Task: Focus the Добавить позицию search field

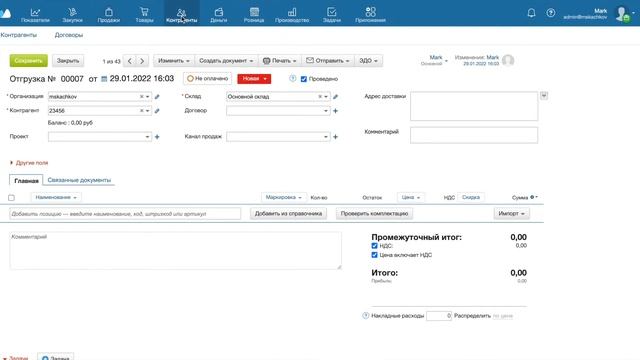Action: [x=125, y=213]
